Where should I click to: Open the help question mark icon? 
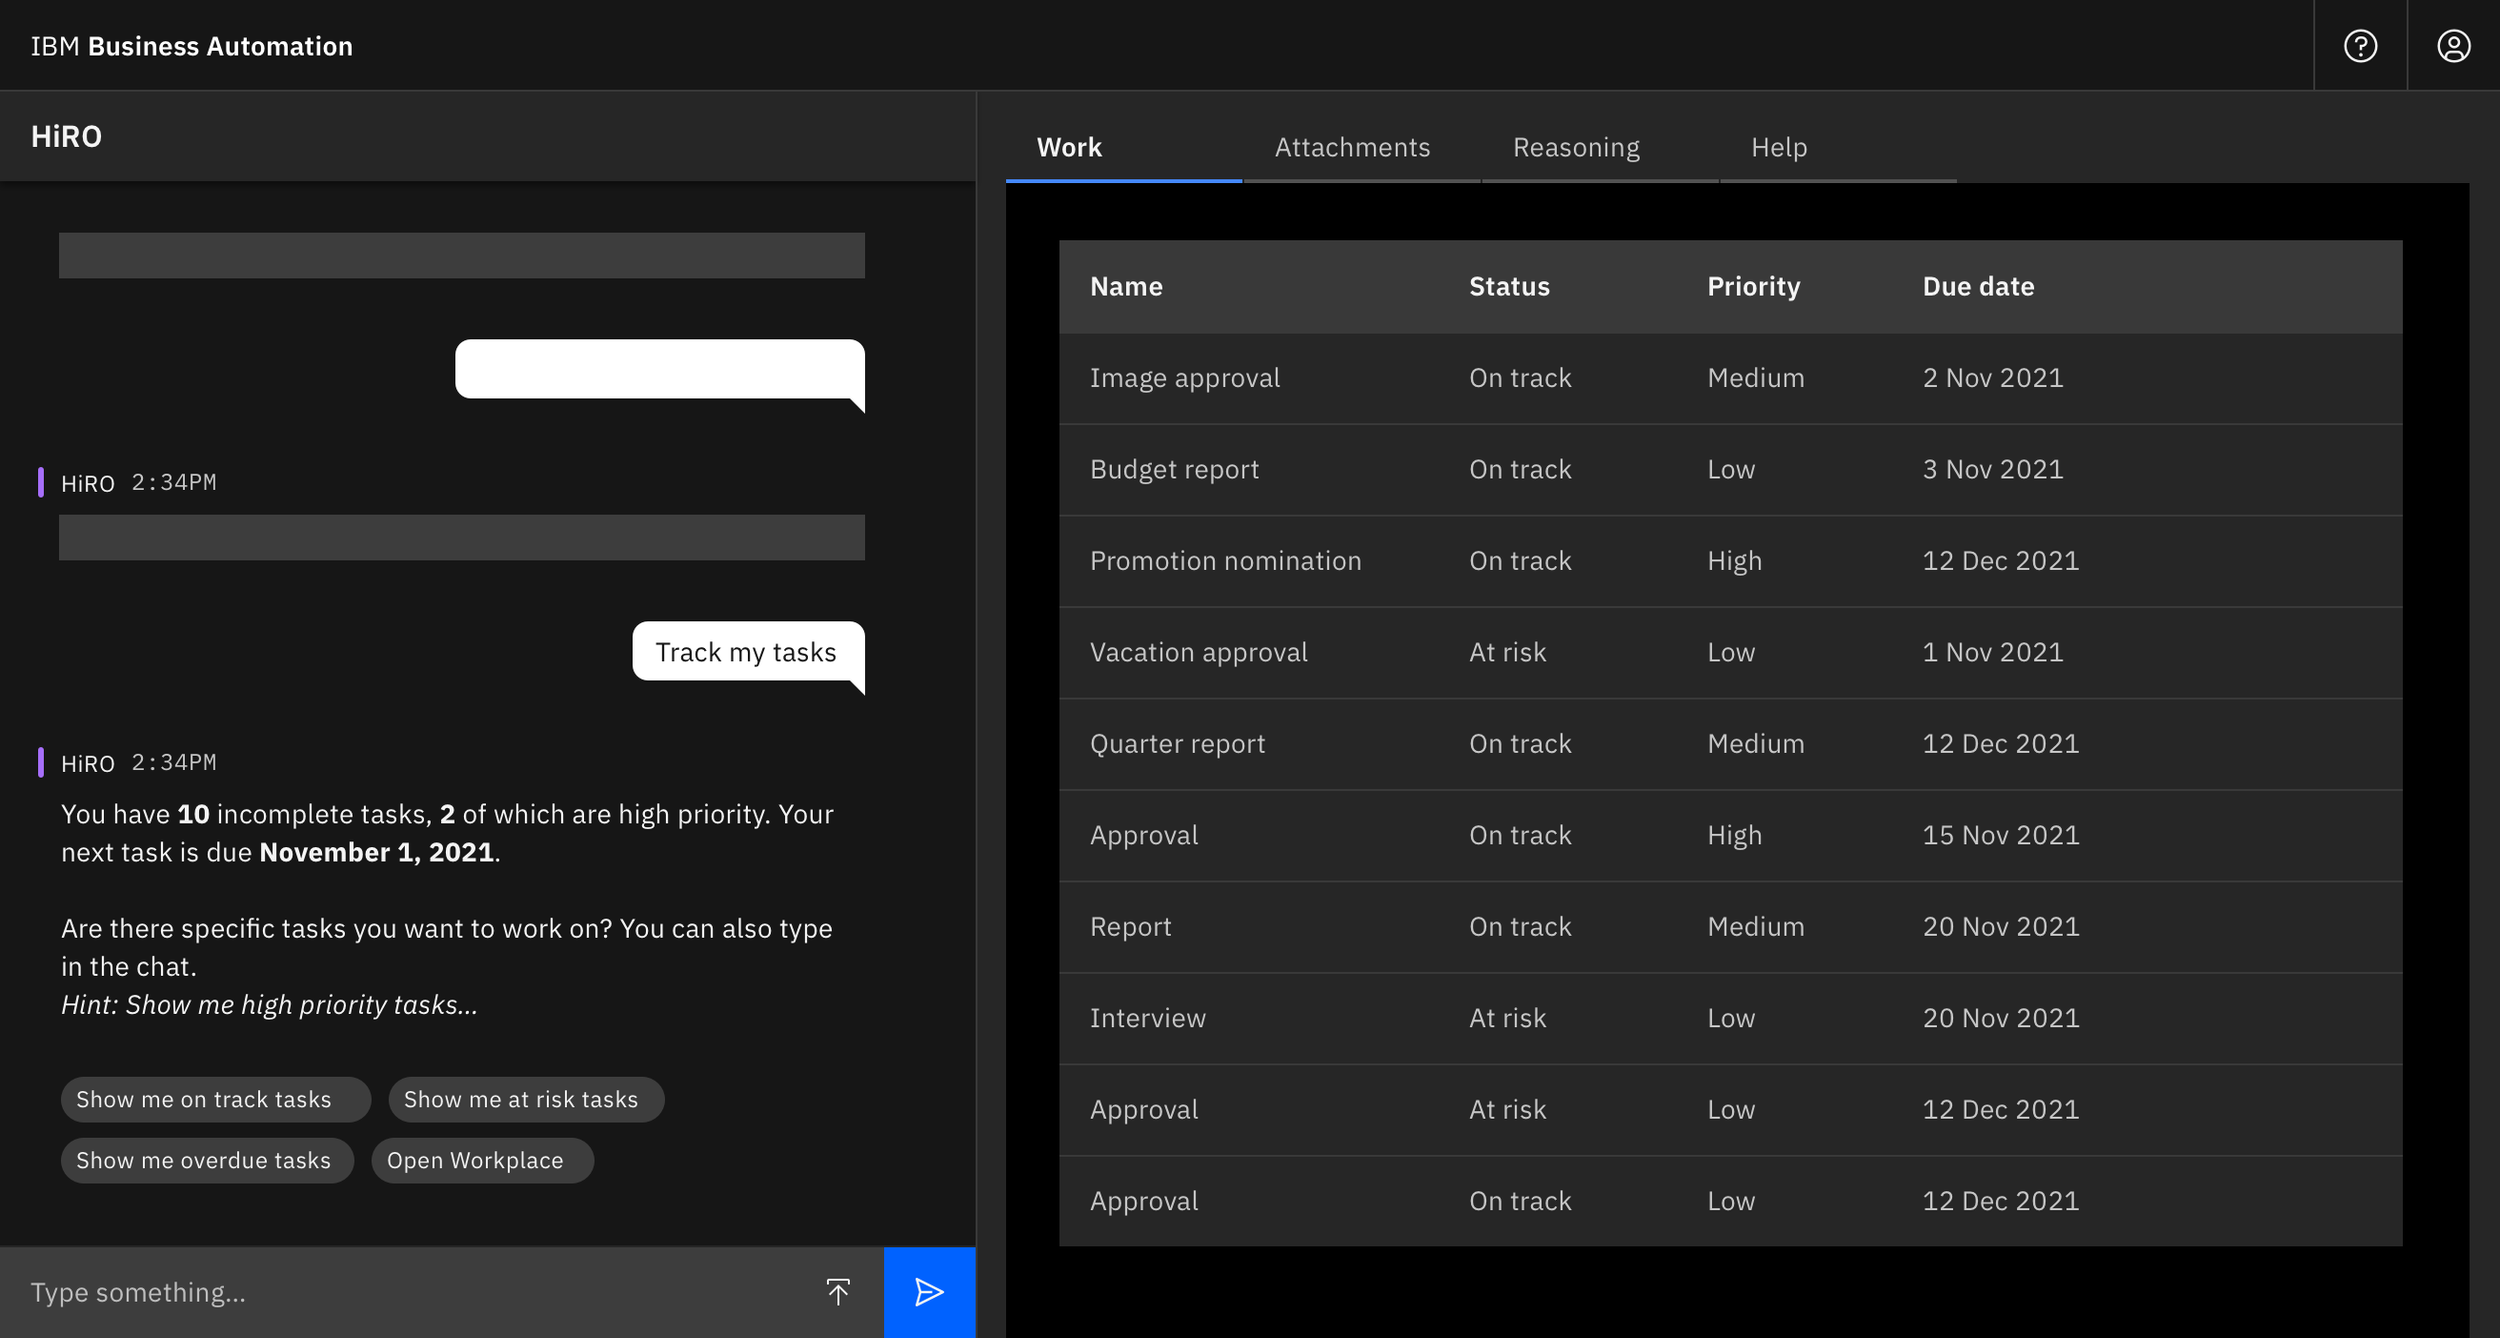click(2360, 46)
